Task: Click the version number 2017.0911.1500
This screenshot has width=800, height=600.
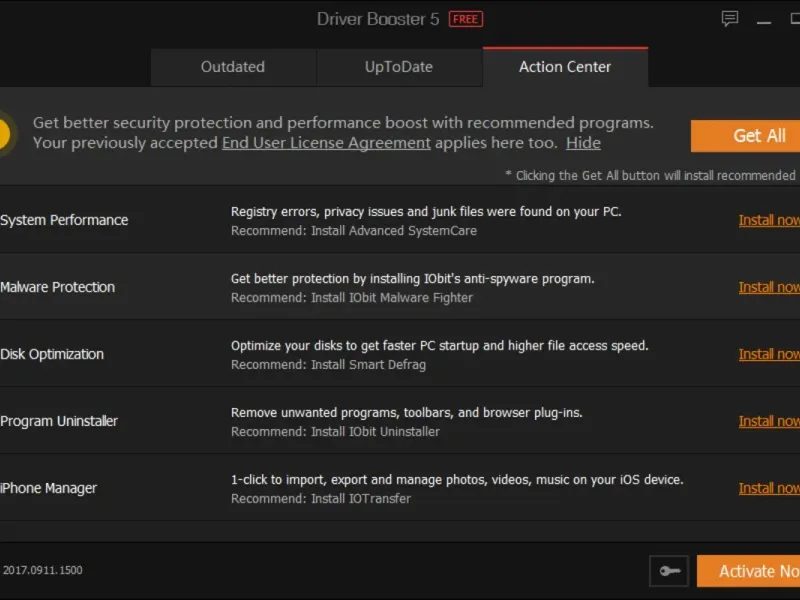Action: pyautogui.click(x=43, y=570)
